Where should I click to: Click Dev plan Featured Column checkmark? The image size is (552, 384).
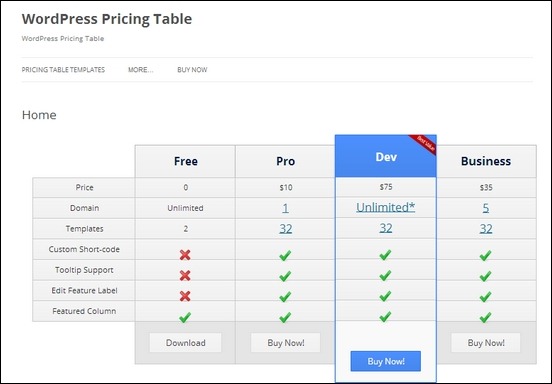point(385,316)
